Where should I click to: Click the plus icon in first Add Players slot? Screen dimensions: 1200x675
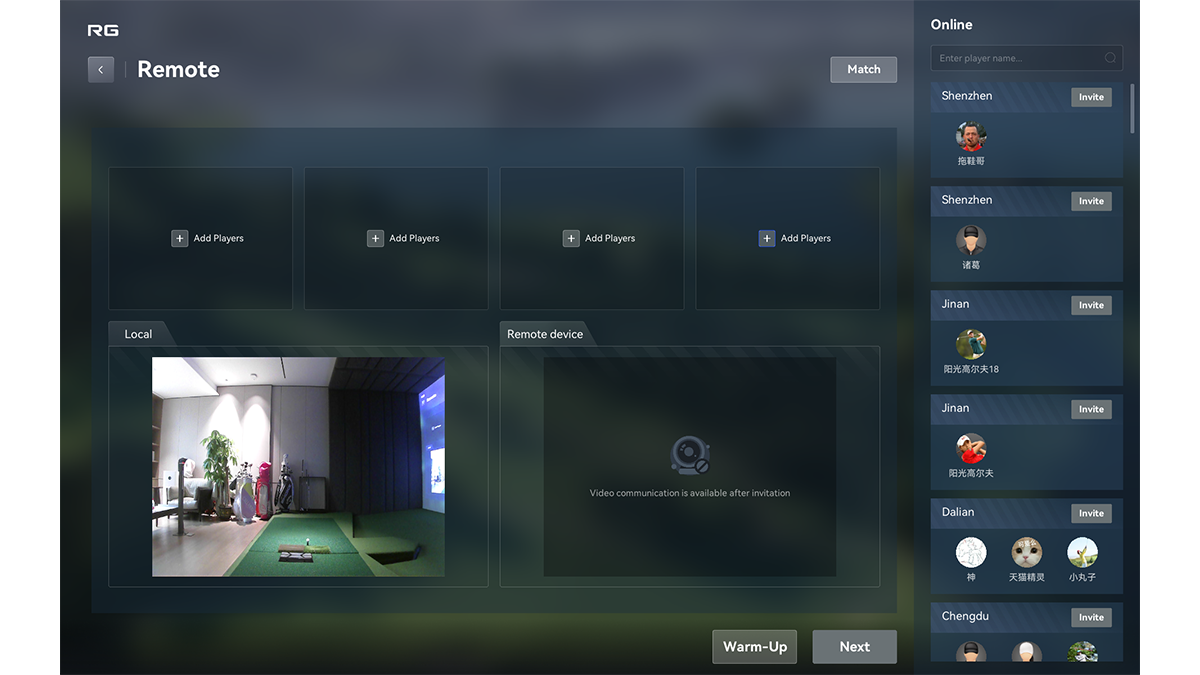point(180,238)
